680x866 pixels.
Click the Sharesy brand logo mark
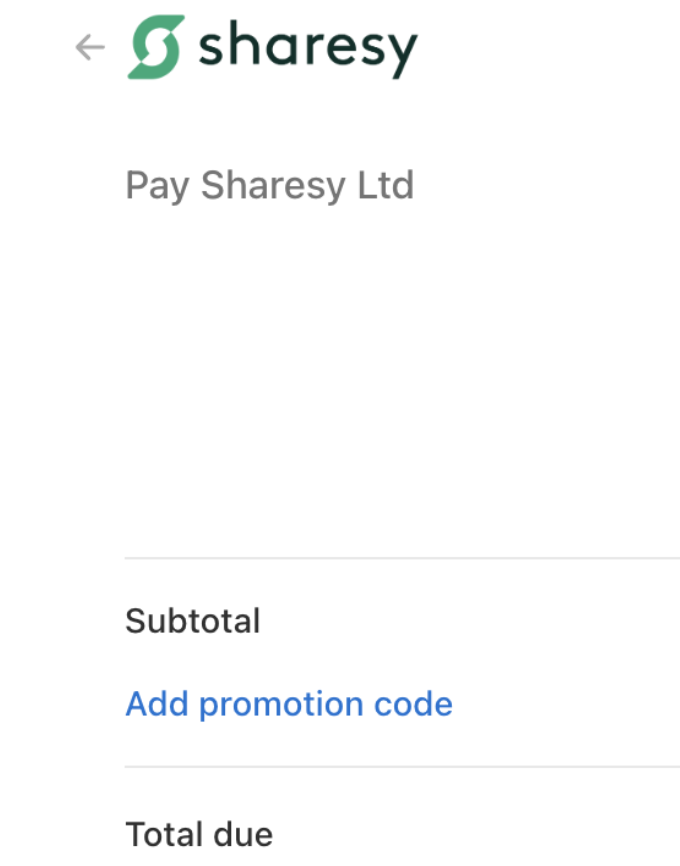156,47
